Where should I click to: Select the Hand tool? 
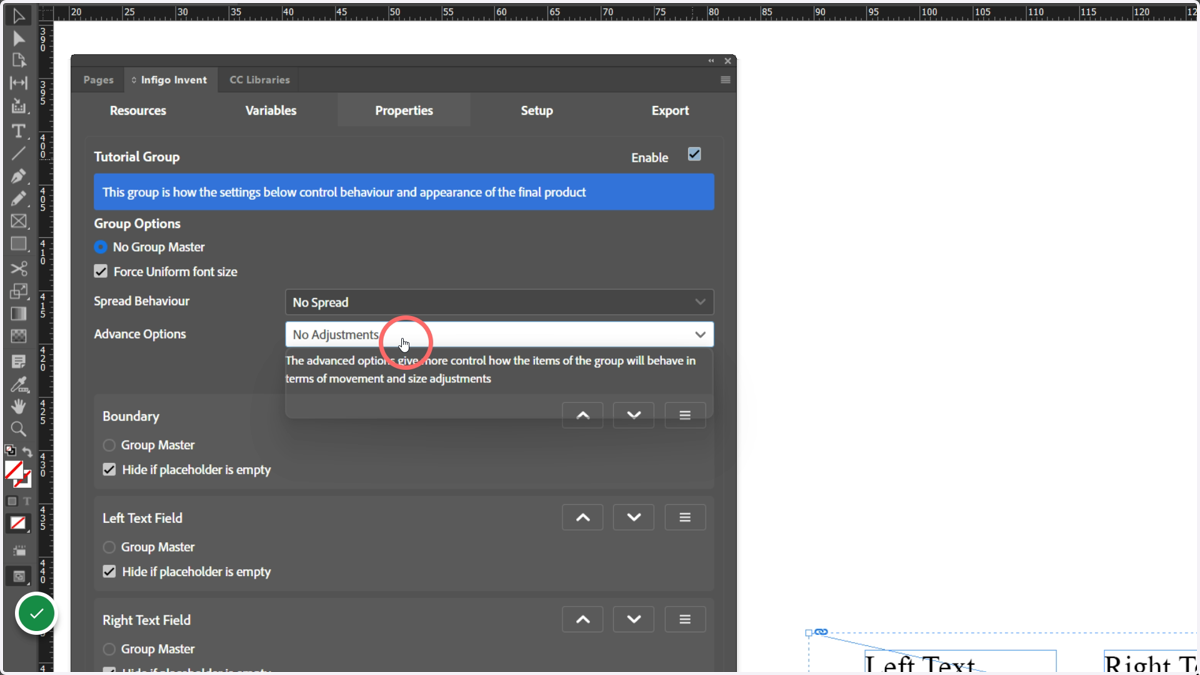click(x=18, y=406)
